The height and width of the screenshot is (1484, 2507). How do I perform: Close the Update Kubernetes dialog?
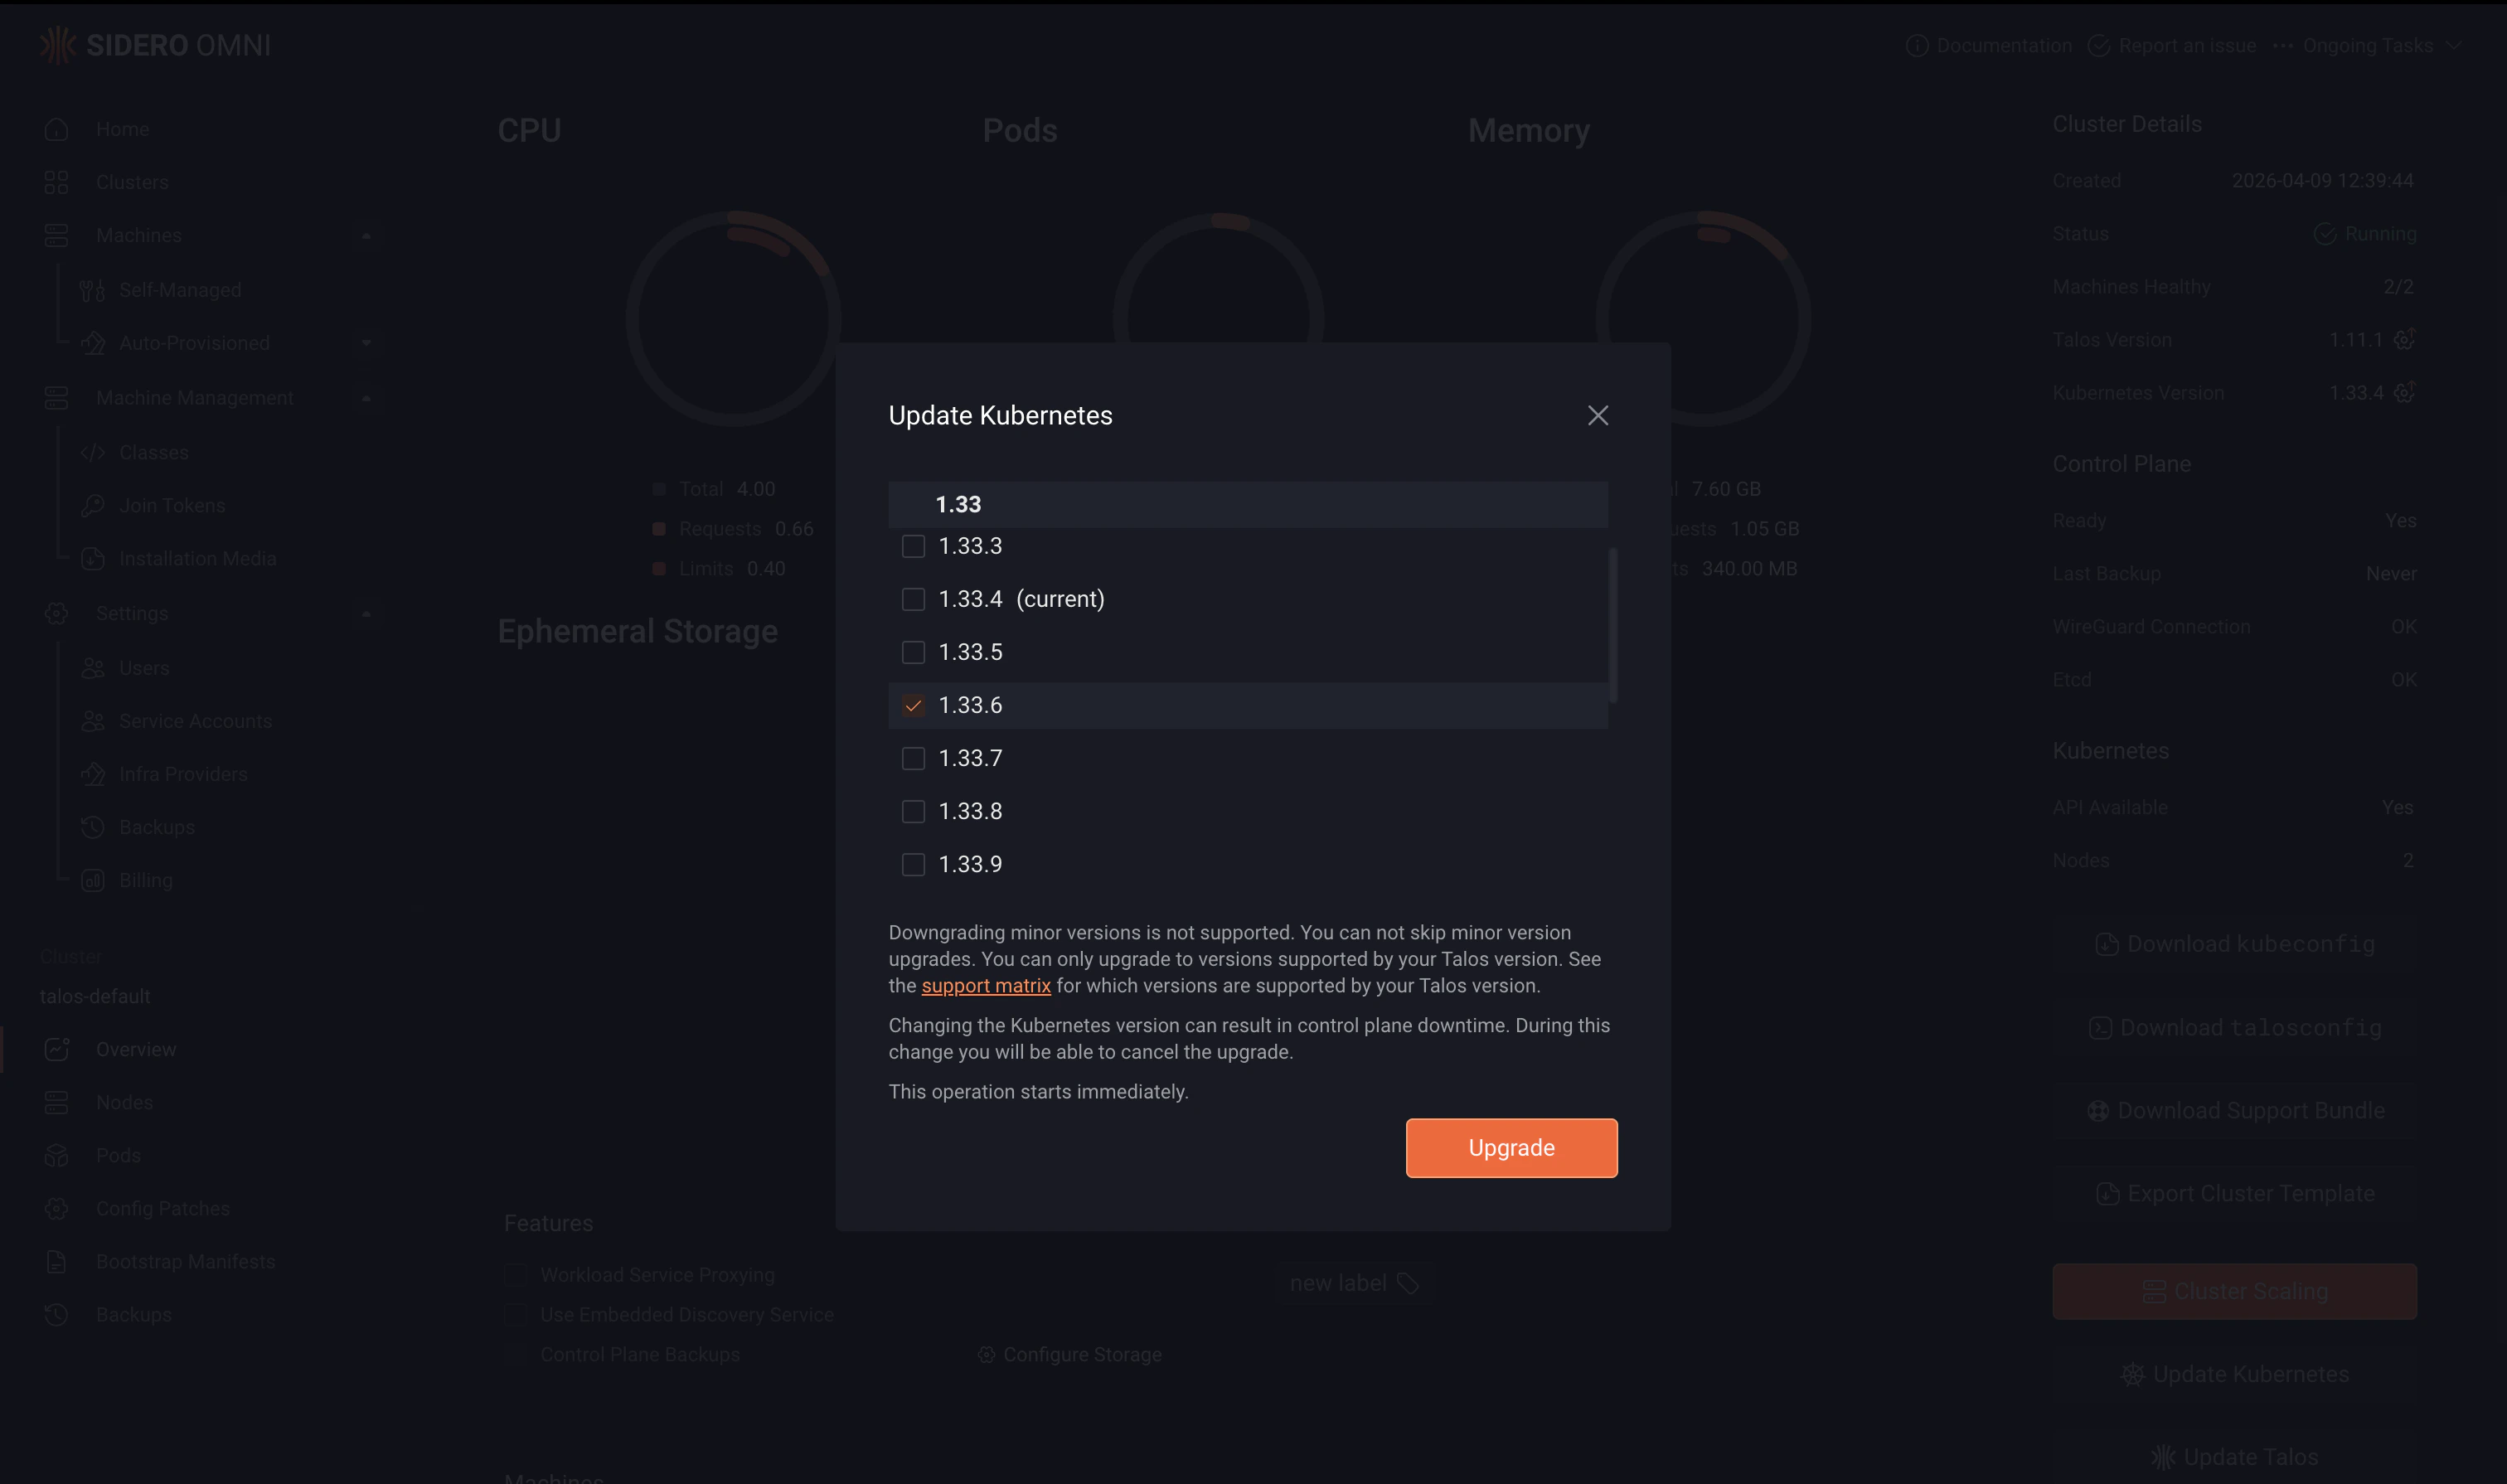1597,415
